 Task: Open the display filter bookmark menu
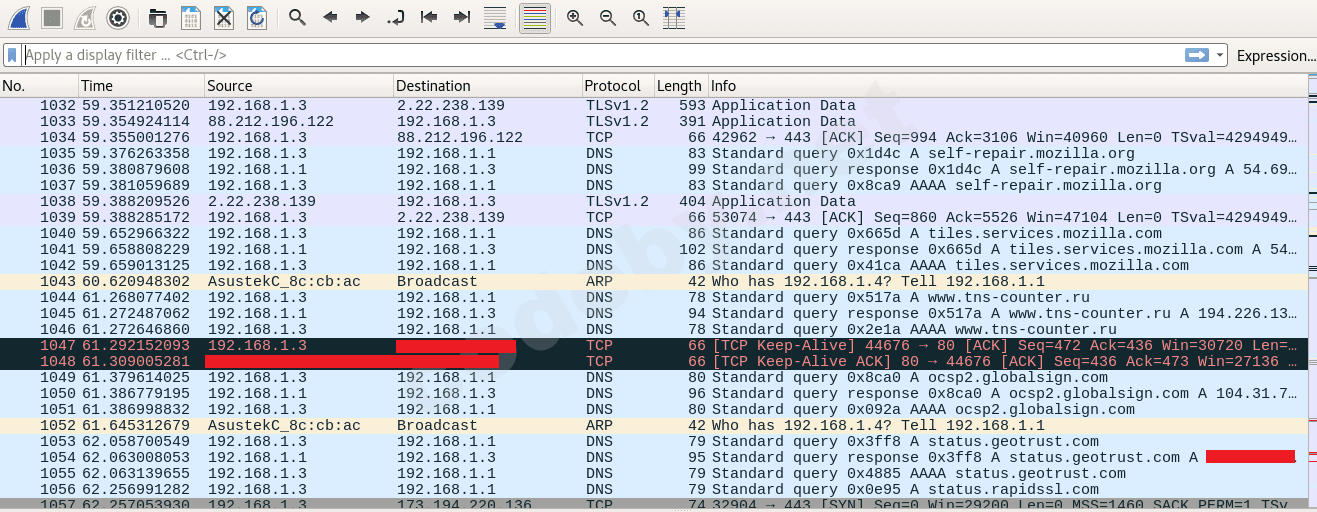pos(12,55)
